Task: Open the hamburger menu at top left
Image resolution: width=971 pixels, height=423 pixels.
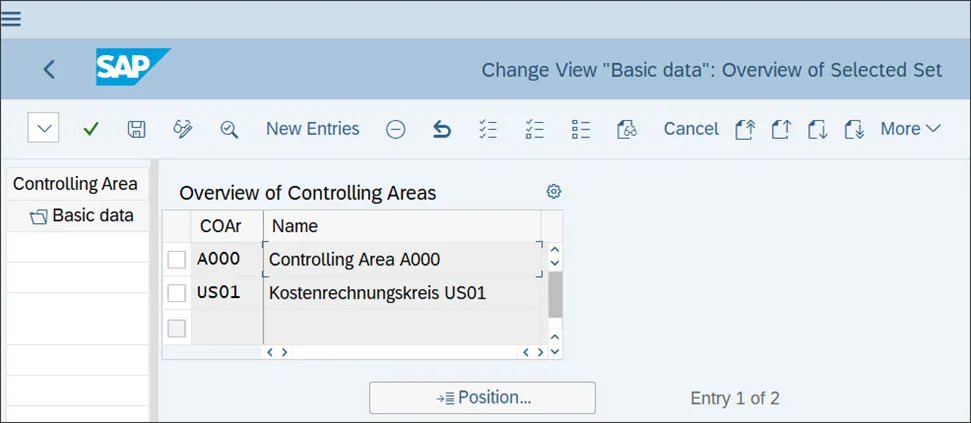Action: click(12, 19)
